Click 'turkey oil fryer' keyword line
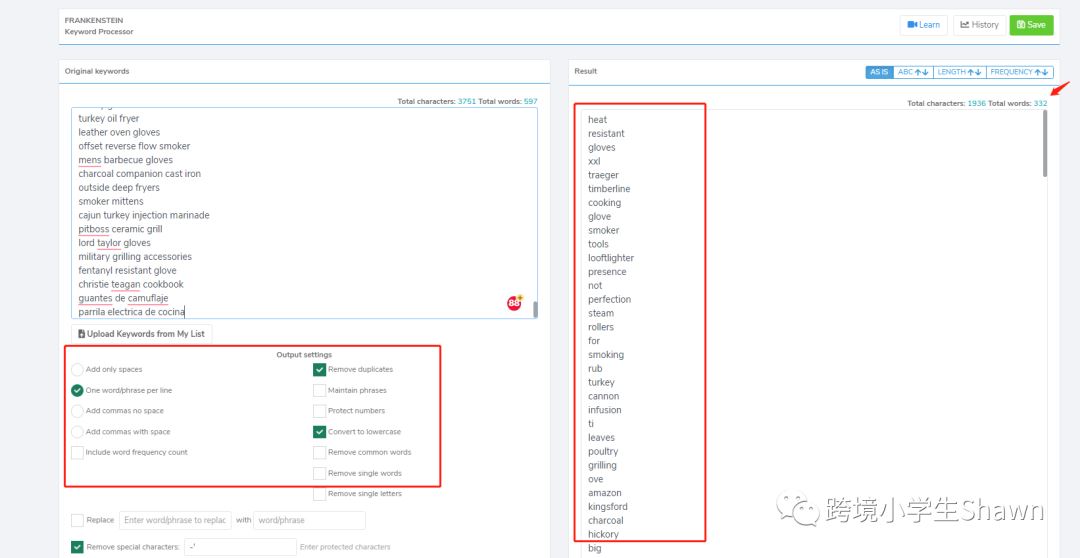Viewport: 1080px width, 558px height. click(109, 118)
